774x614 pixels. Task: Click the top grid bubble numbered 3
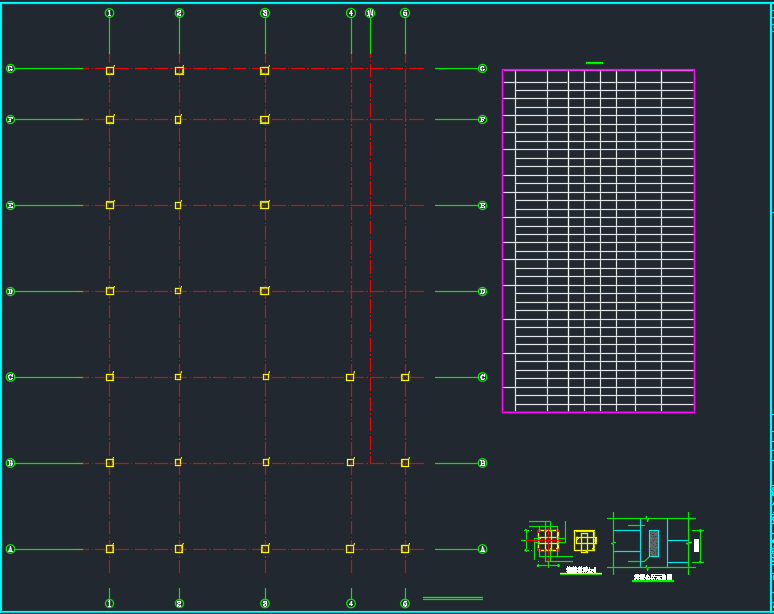tap(265, 13)
